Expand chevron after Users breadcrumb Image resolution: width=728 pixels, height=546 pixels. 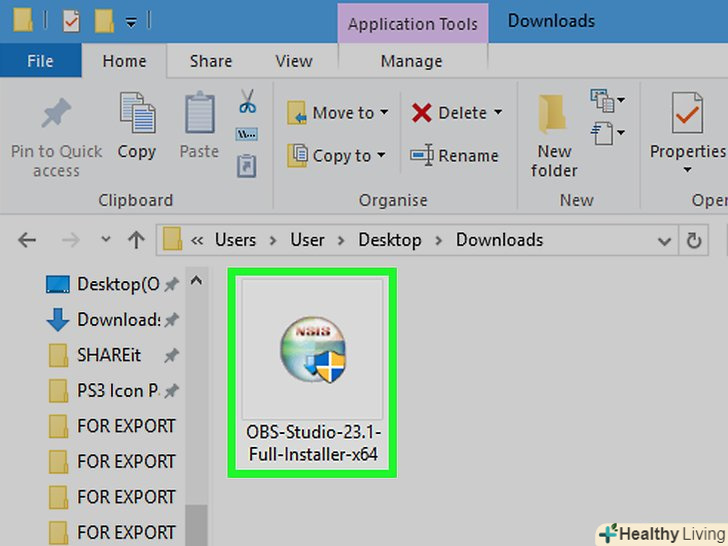[273, 240]
